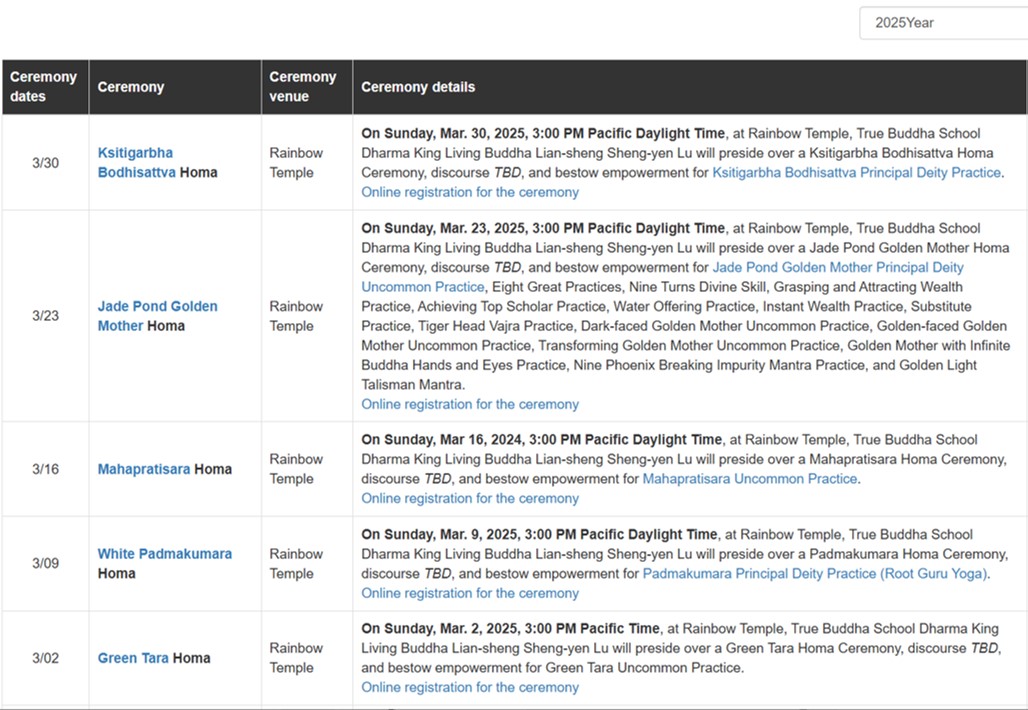Click Rainbow Temple venue in 3/23 row
This screenshot has width=1028, height=710.
(x=296, y=316)
